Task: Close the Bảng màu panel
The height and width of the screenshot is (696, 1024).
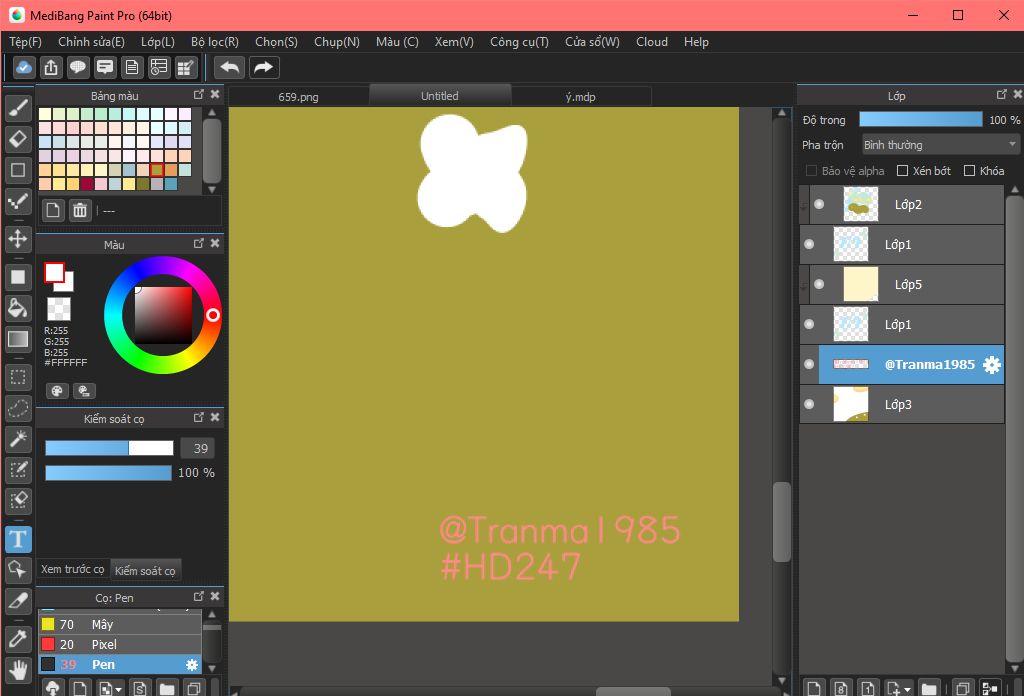Action: pyautogui.click(x=215, y=95)
